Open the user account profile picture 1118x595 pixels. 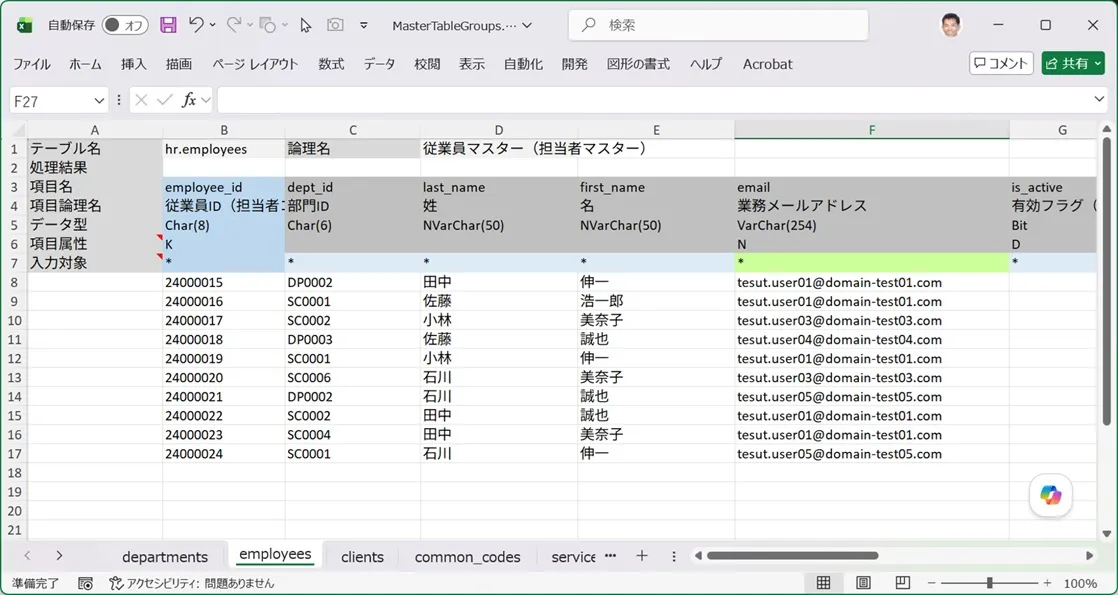coord(950,26)
